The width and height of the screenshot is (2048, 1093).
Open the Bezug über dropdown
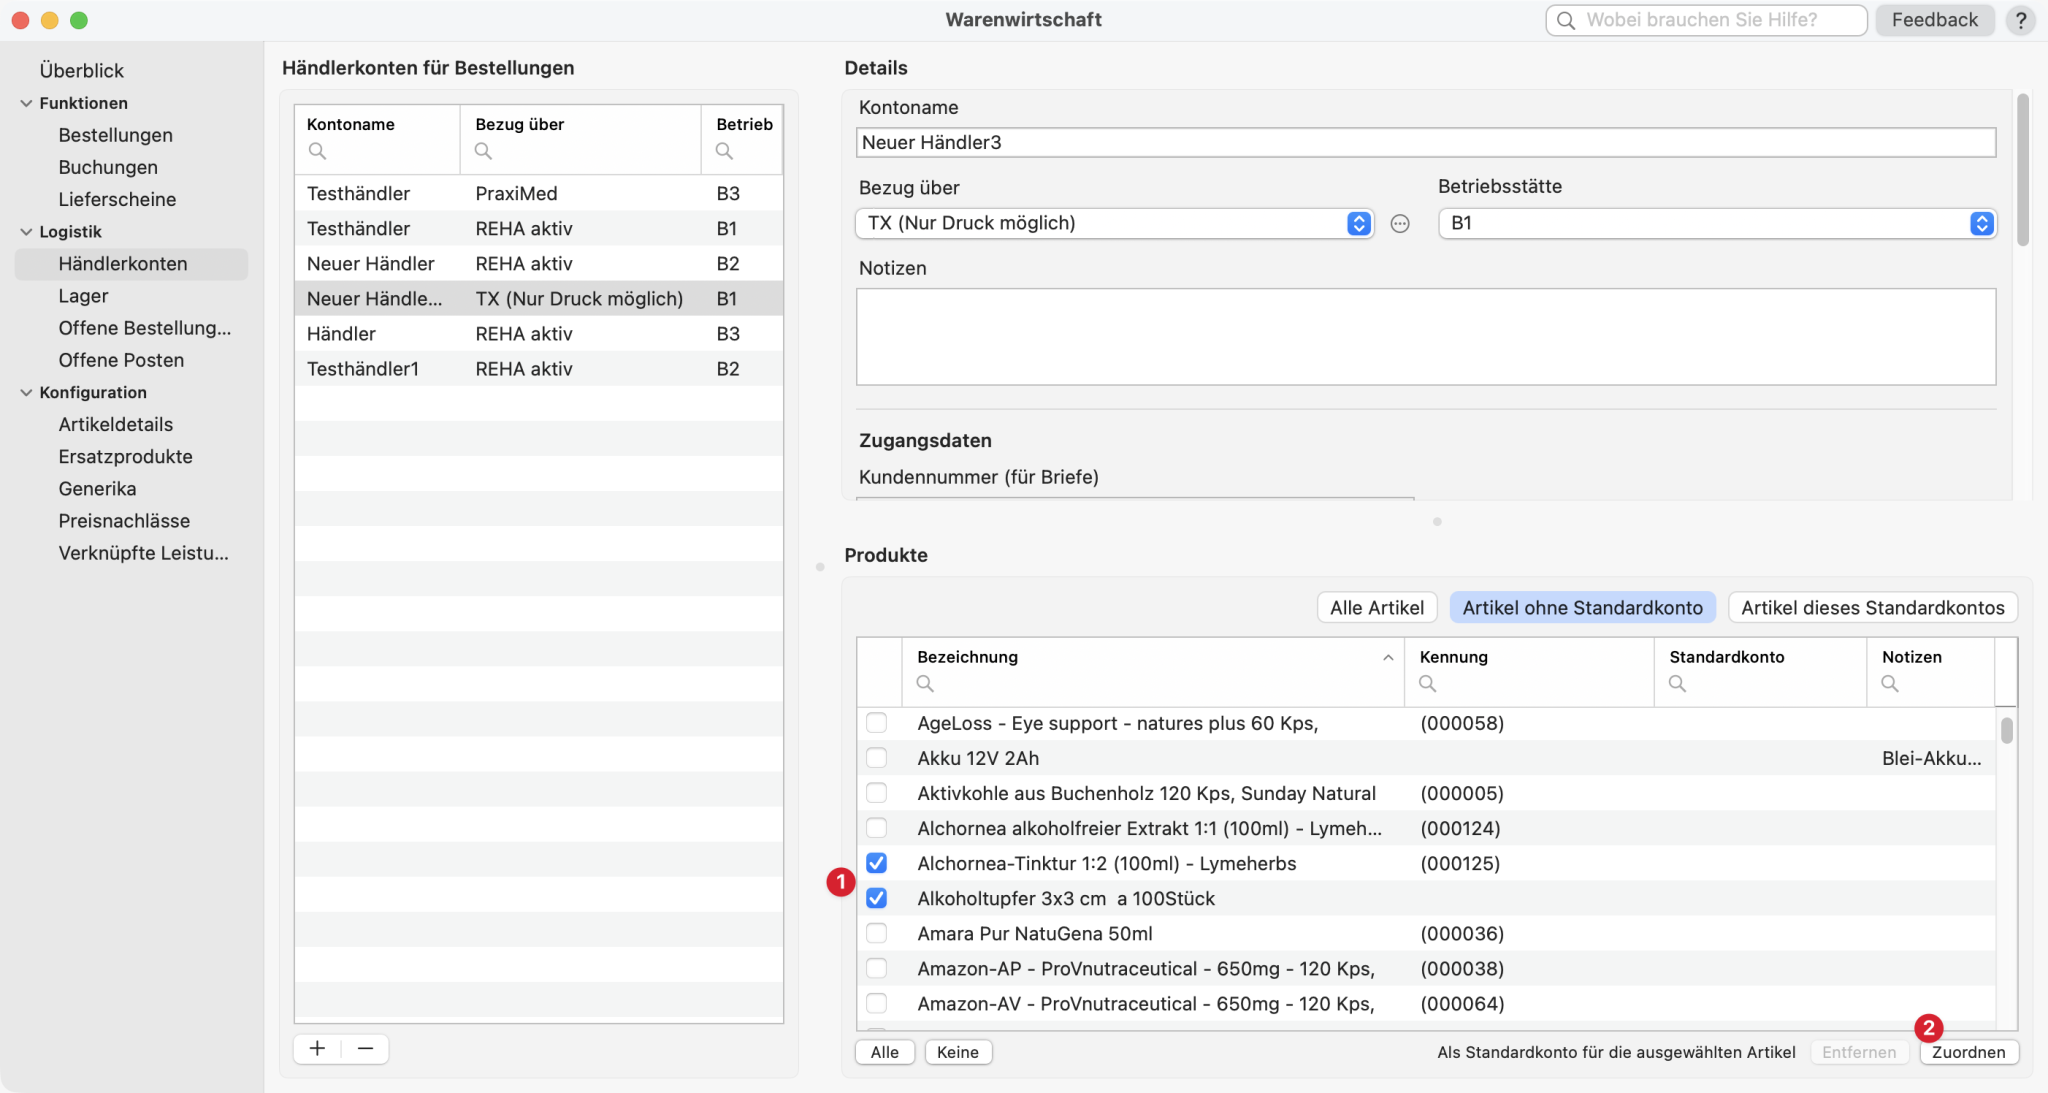pyautogui.click(x=1357, y=224)
